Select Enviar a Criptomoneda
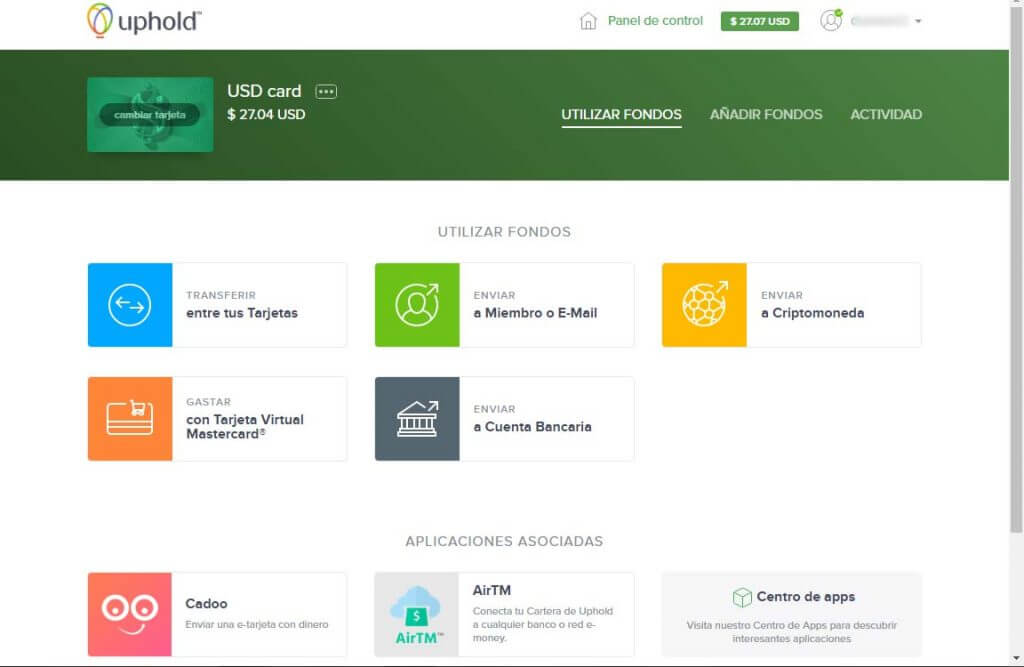Screen dimensions: 1024x667 pos(792,305)
